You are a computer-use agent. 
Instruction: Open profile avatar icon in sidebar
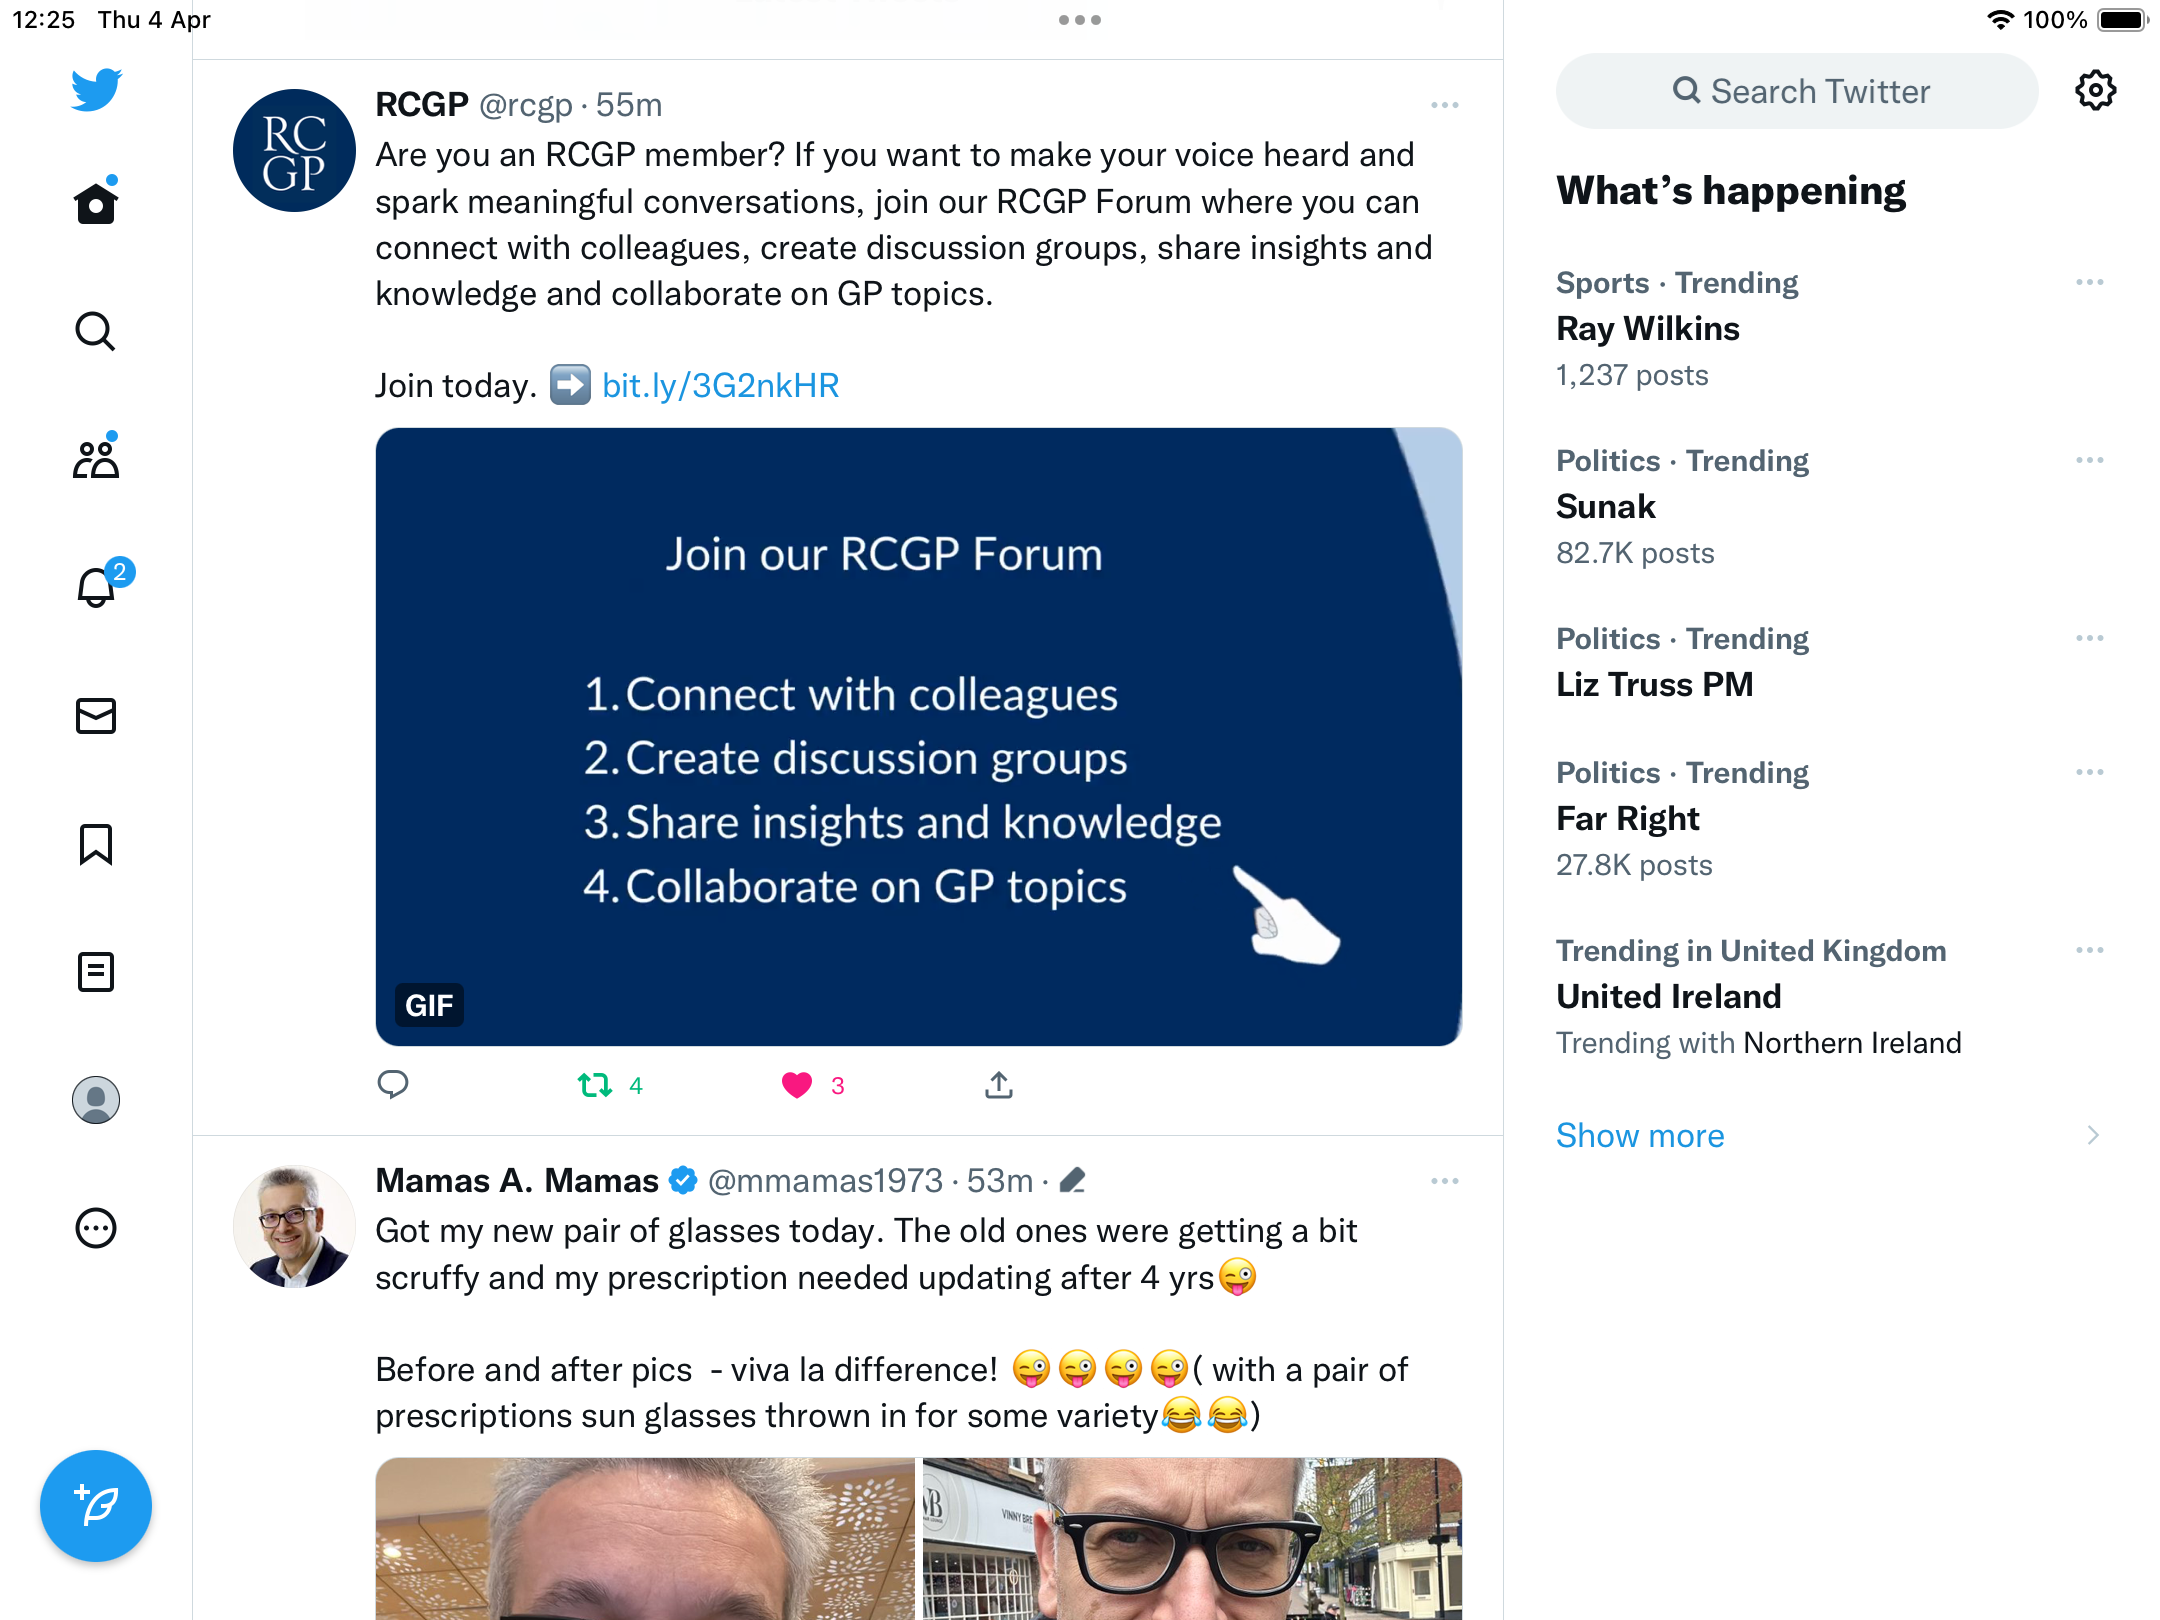coord(96,1100)
